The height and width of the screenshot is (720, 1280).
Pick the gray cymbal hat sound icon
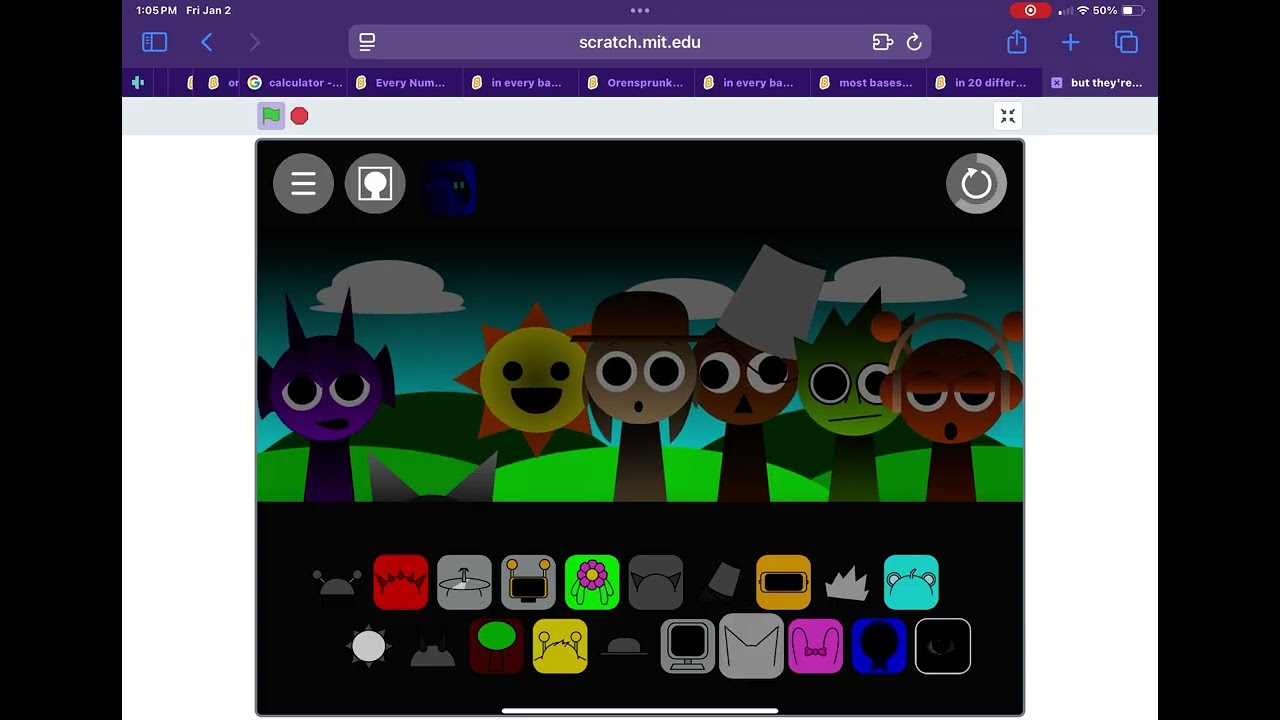464,582
